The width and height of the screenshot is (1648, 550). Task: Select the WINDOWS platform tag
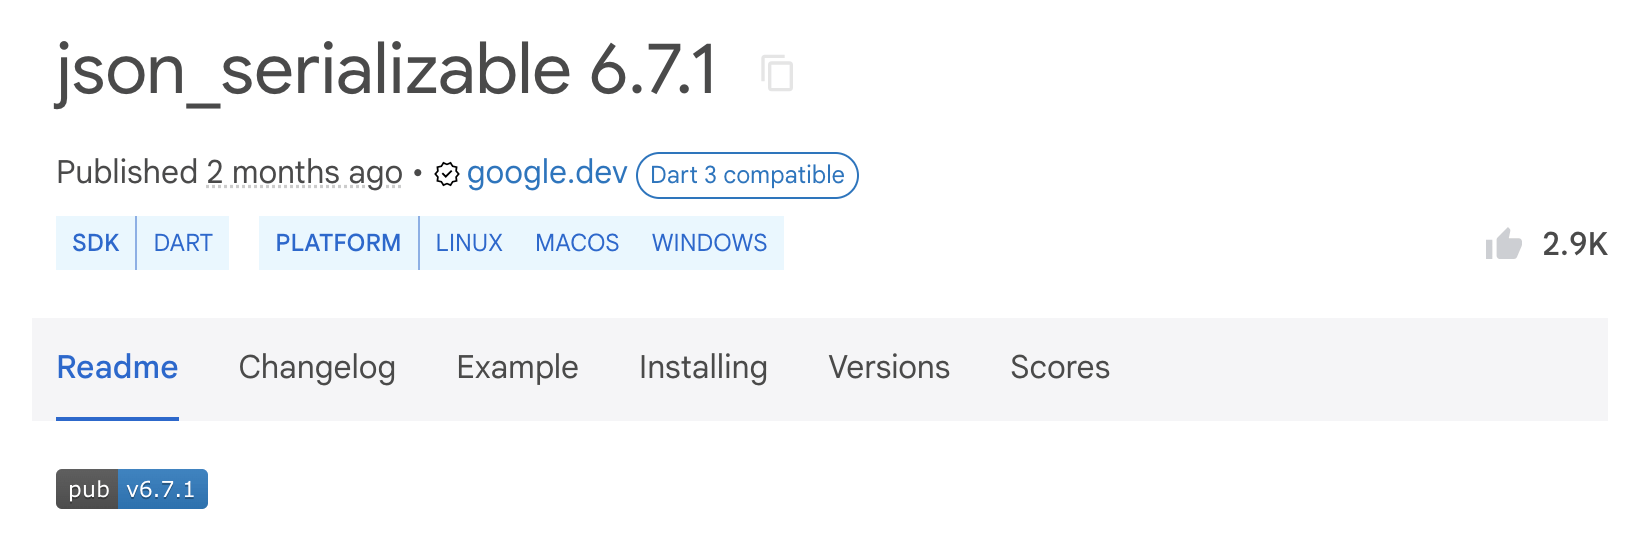click(x=709, y=243)
